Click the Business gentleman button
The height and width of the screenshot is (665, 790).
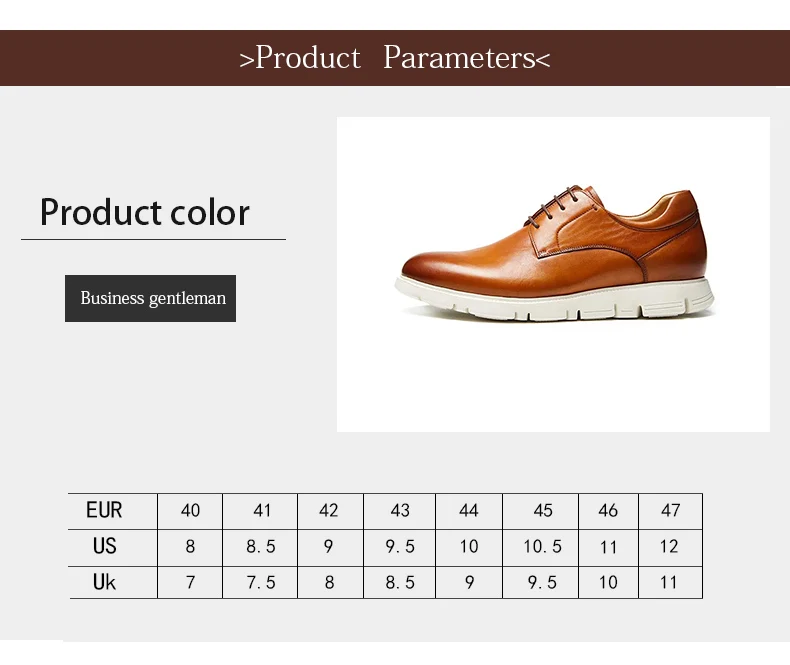click(151, 298)
